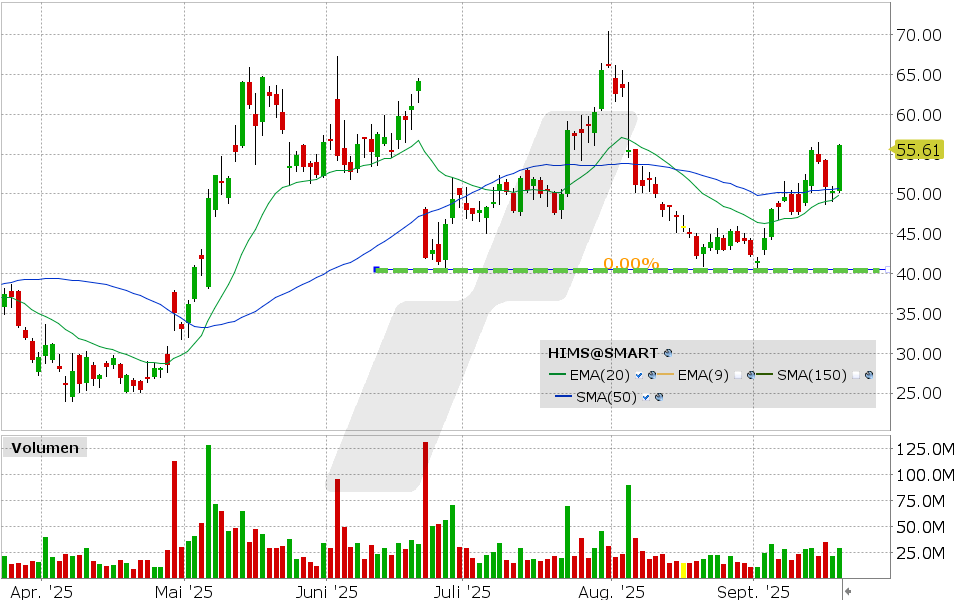Select the blue left handle of the horizontal line

click(x=376, y=269)
